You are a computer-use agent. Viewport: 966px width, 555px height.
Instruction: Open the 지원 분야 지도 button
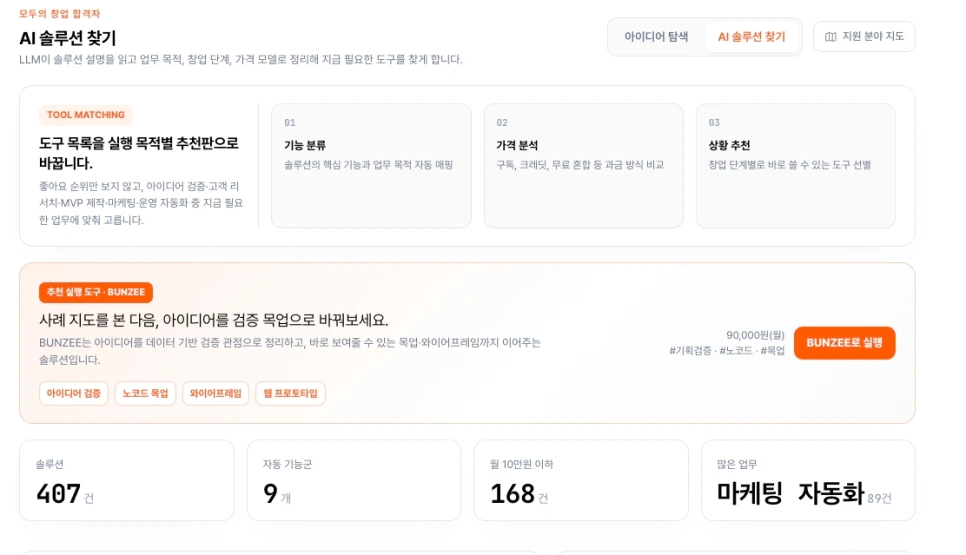coord(864,37)
